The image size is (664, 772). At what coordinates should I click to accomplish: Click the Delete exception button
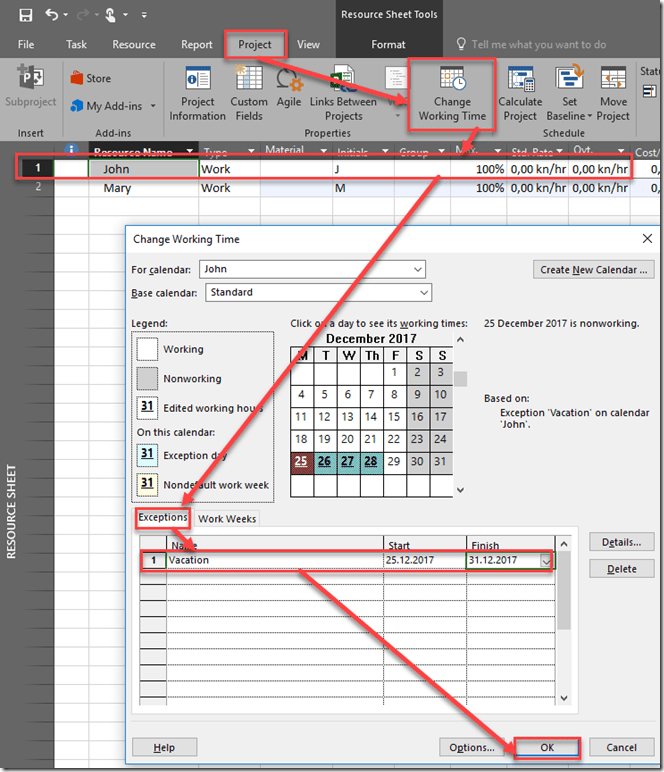click(x=621, y=569)
